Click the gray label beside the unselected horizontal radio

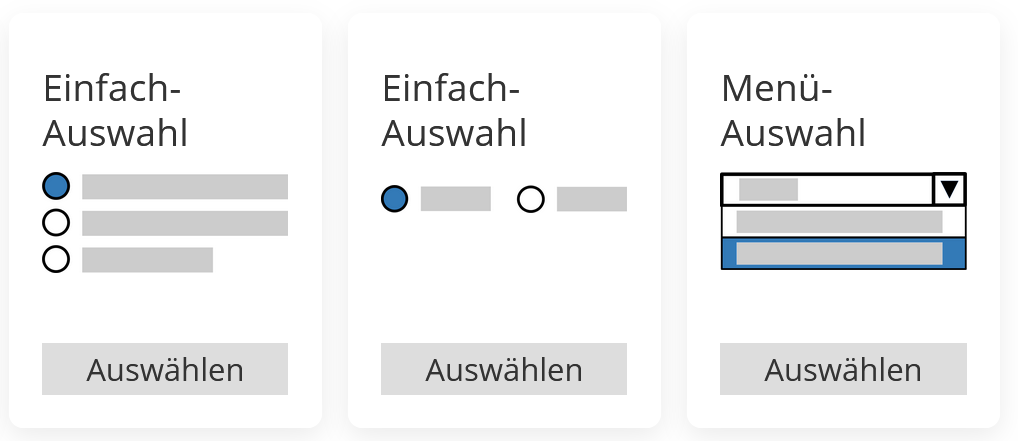591,199
